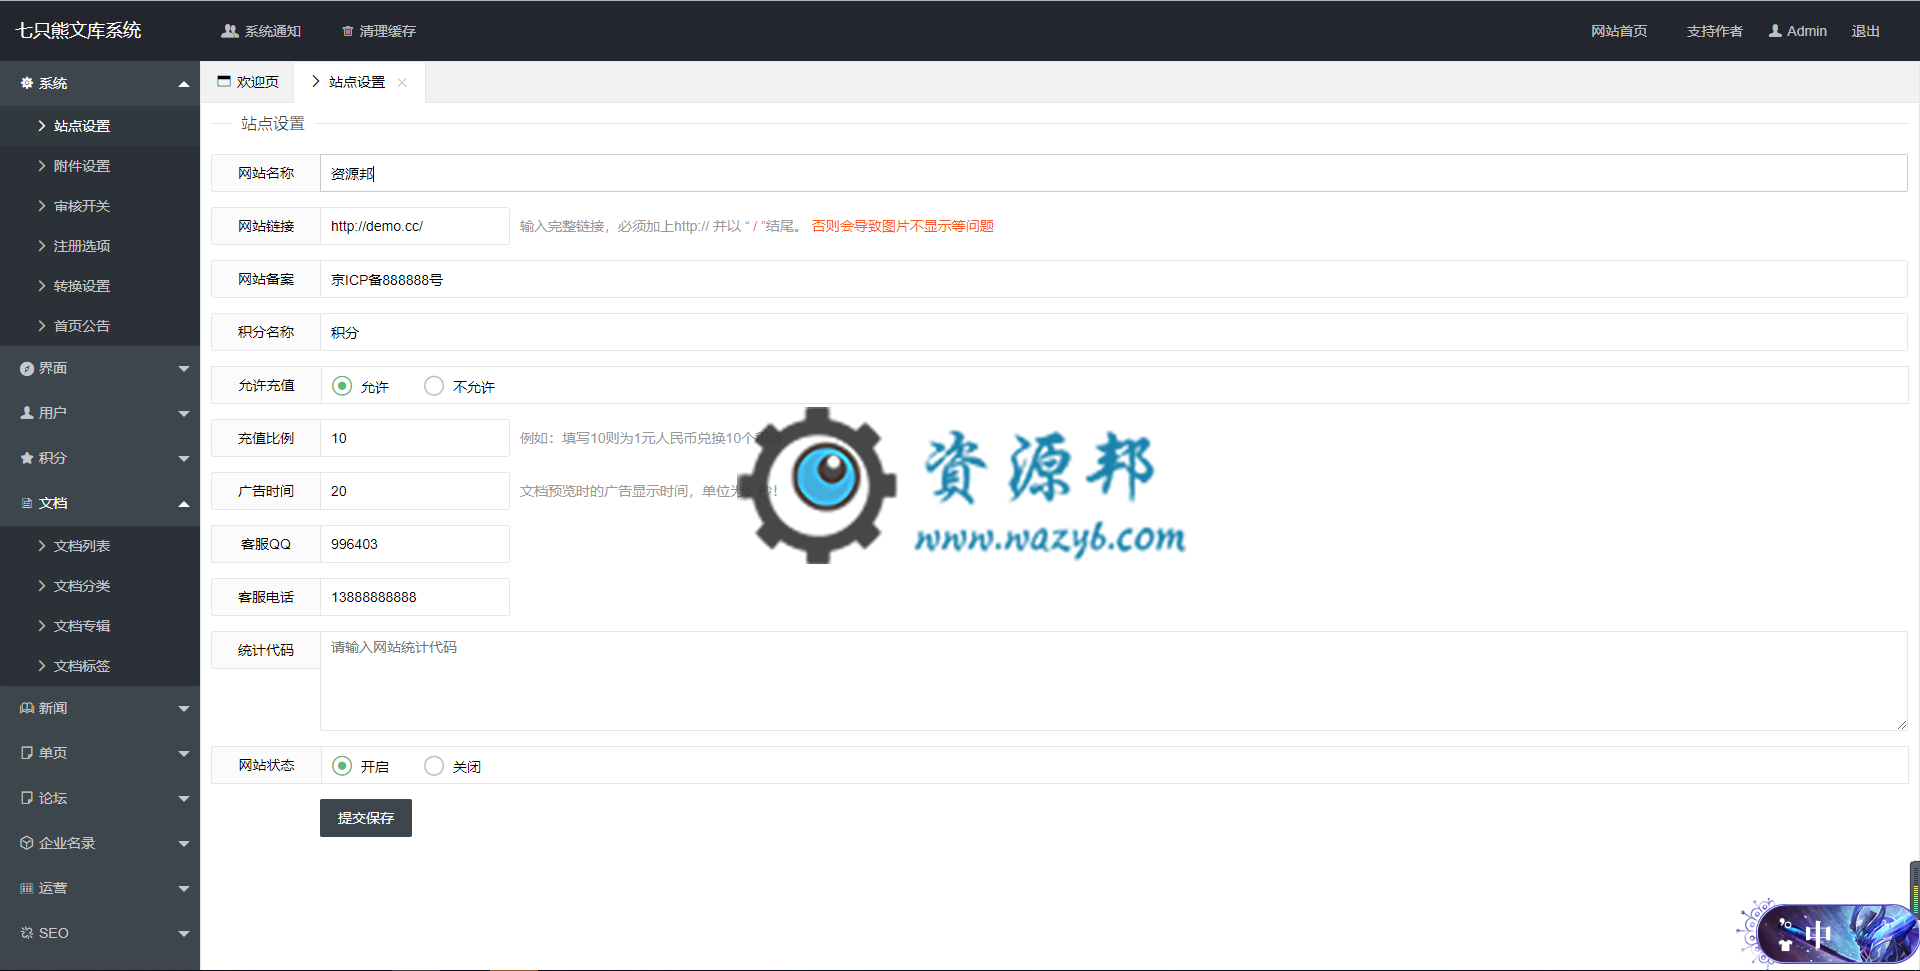This screenshot has width=1920, height=971.
Task: Click the 系统通知 users icon
Action: pos(230,31)
